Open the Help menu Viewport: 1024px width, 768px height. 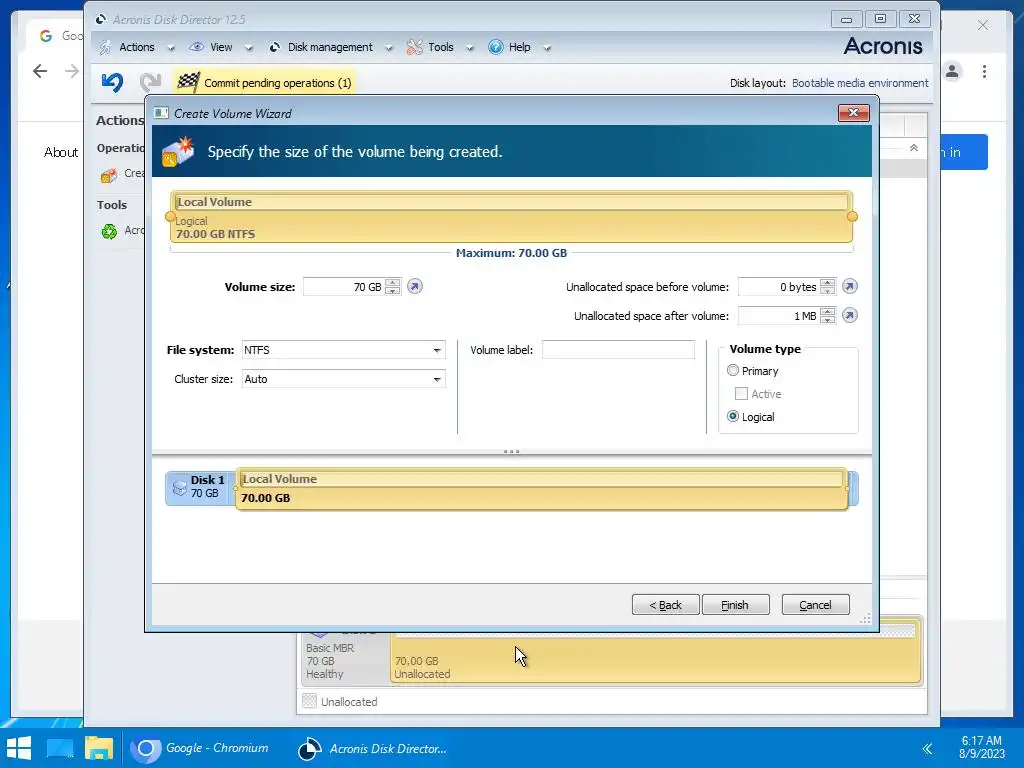519,47
